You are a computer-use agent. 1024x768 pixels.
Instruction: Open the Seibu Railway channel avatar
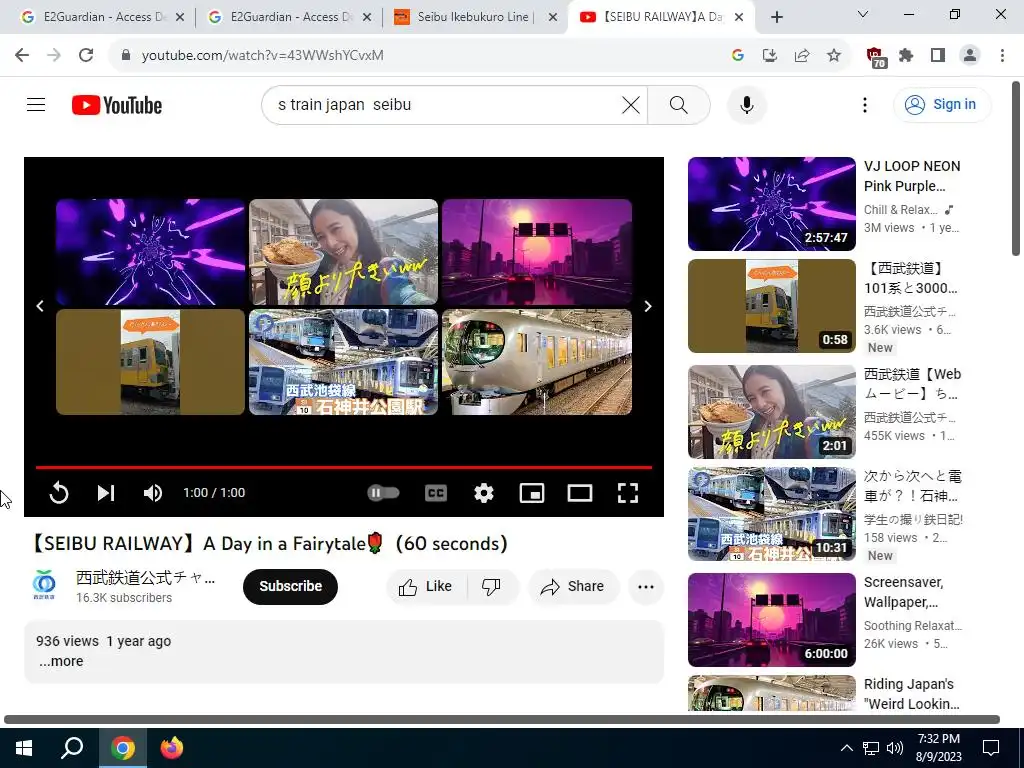44,585
